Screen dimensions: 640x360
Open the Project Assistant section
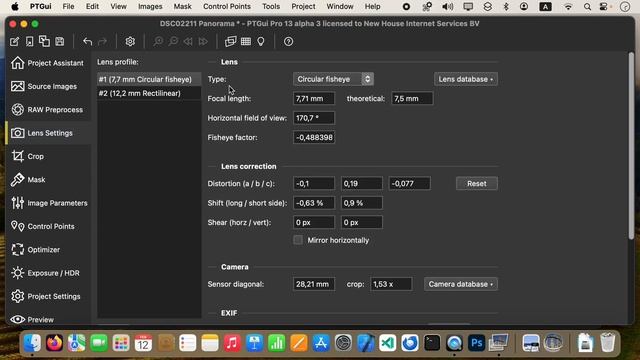48,63
